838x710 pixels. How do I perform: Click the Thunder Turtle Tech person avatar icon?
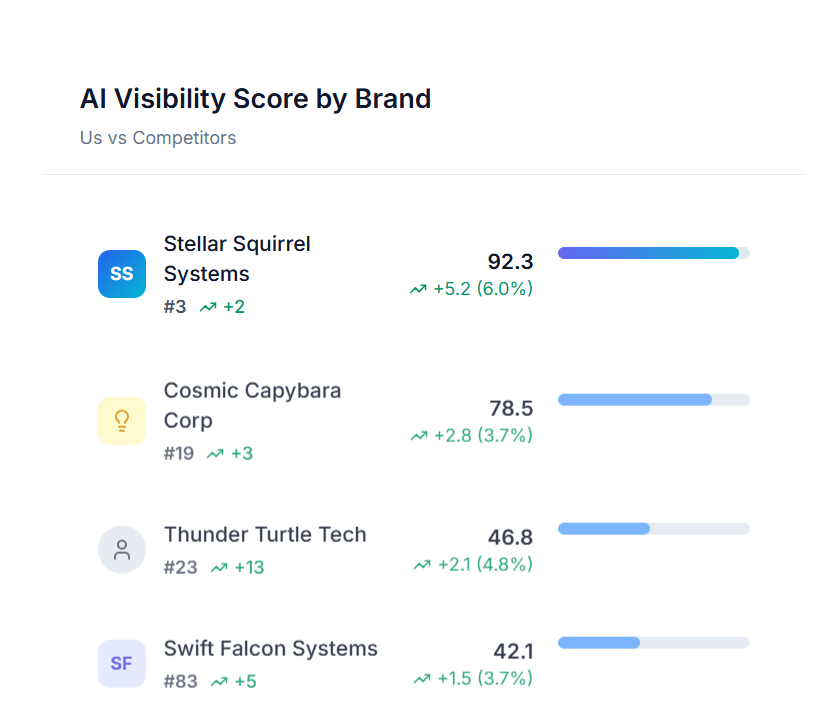coord(121,549)
